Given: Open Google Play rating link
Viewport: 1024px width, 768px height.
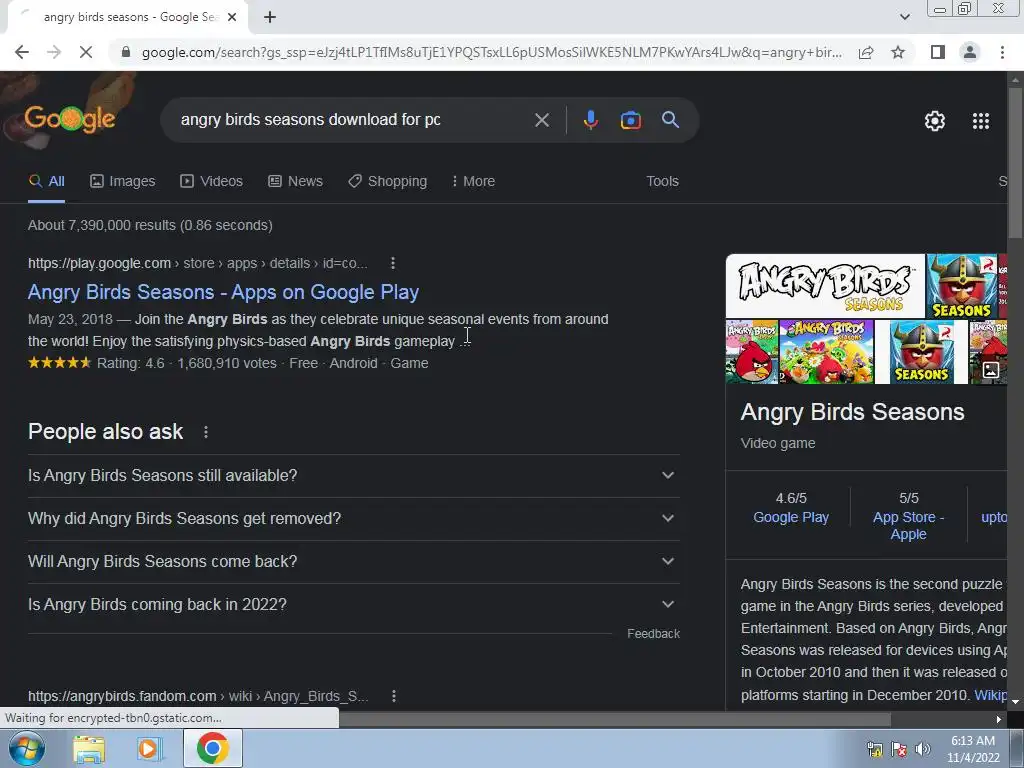Looking at the screenshot, I should [791, 517].
